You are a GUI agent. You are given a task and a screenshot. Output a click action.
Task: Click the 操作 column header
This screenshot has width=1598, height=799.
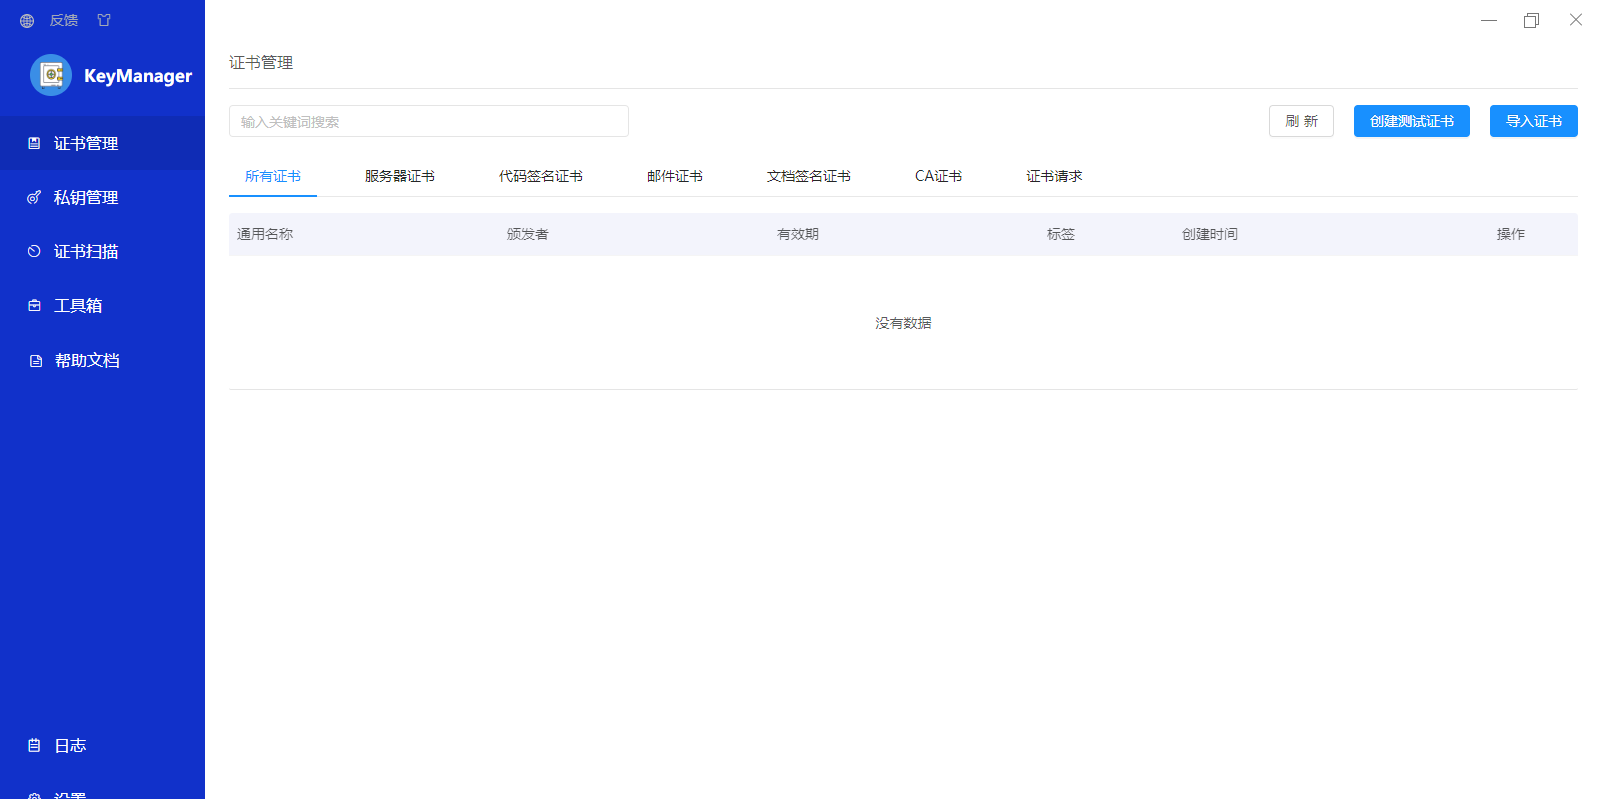pyautogui.click(x=1511, y=234)
